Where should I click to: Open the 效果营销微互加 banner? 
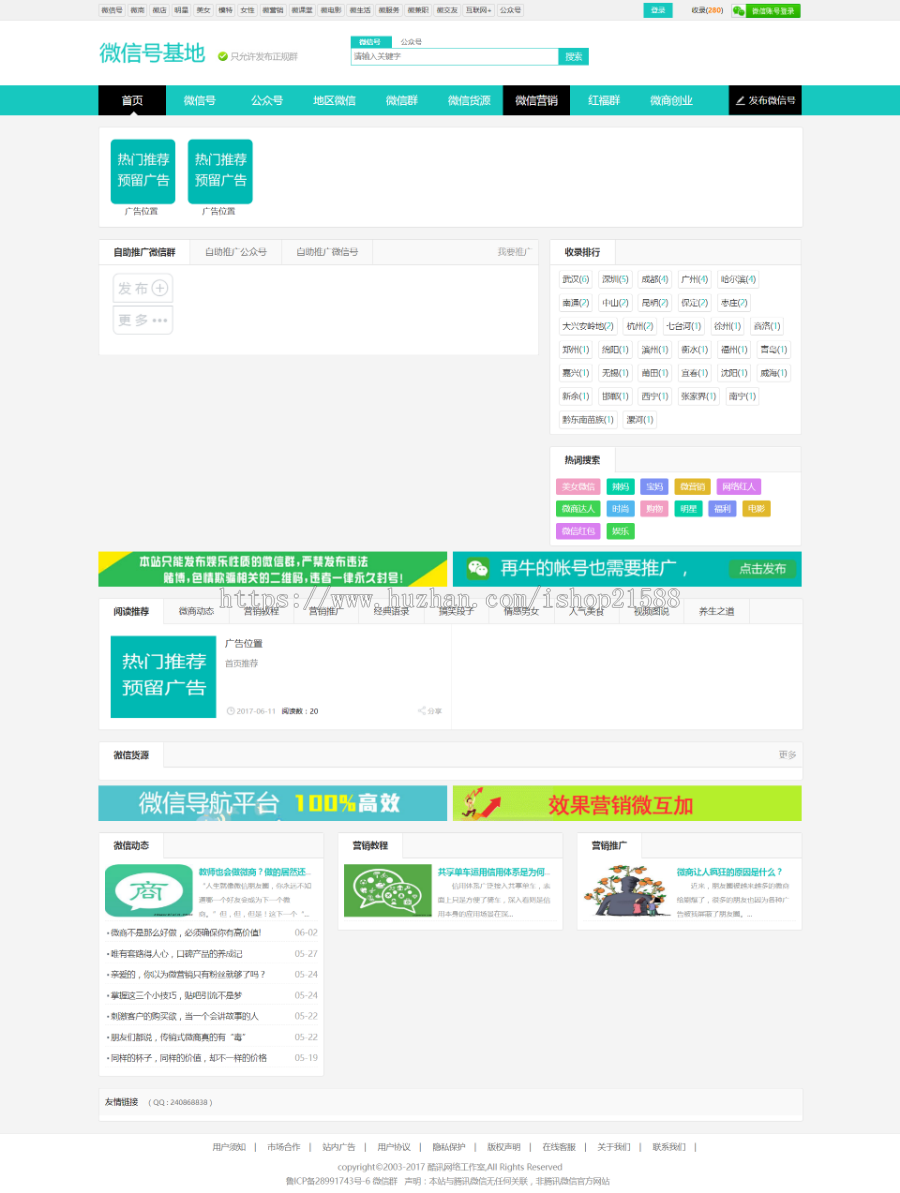pyautogui.click(x=627, y=803)
